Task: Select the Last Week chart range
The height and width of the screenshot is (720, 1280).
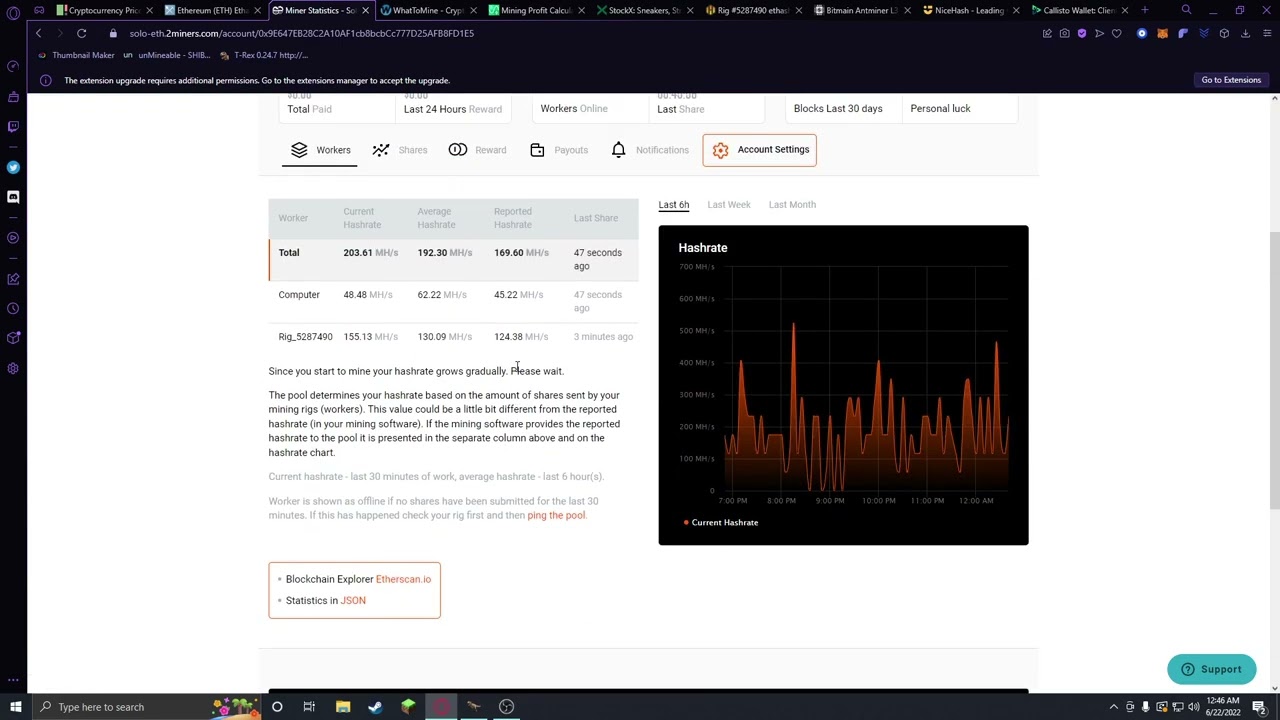Action: (728, 204)
